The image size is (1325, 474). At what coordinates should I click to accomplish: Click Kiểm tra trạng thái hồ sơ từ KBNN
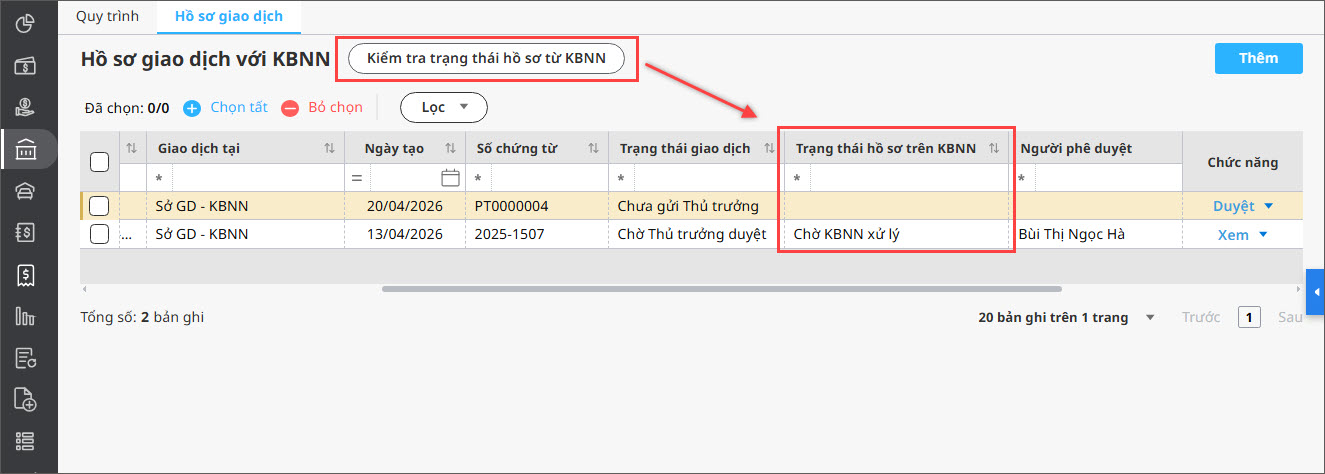click(487, 59)
